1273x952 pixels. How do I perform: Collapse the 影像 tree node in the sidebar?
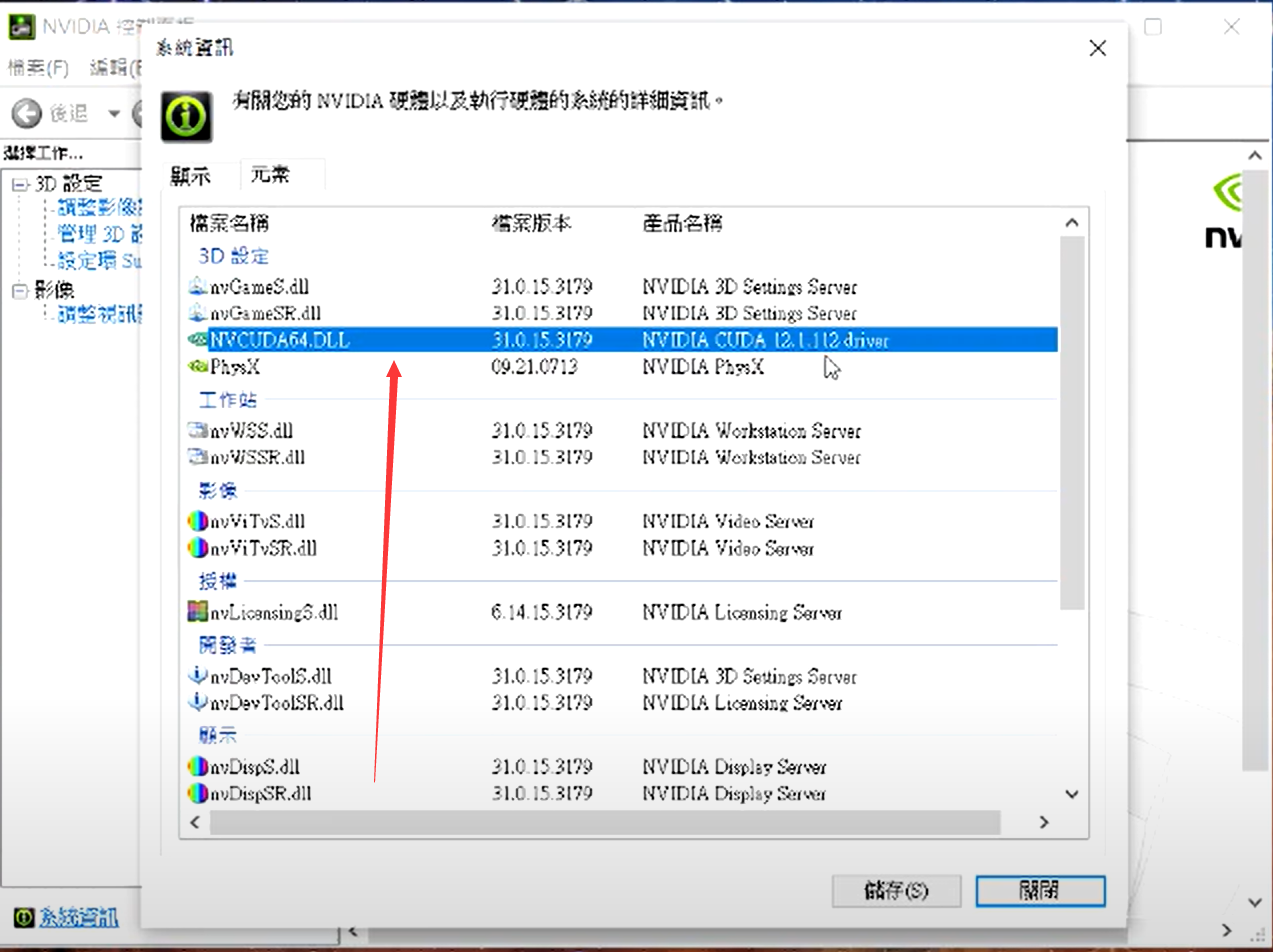(19, 291)
